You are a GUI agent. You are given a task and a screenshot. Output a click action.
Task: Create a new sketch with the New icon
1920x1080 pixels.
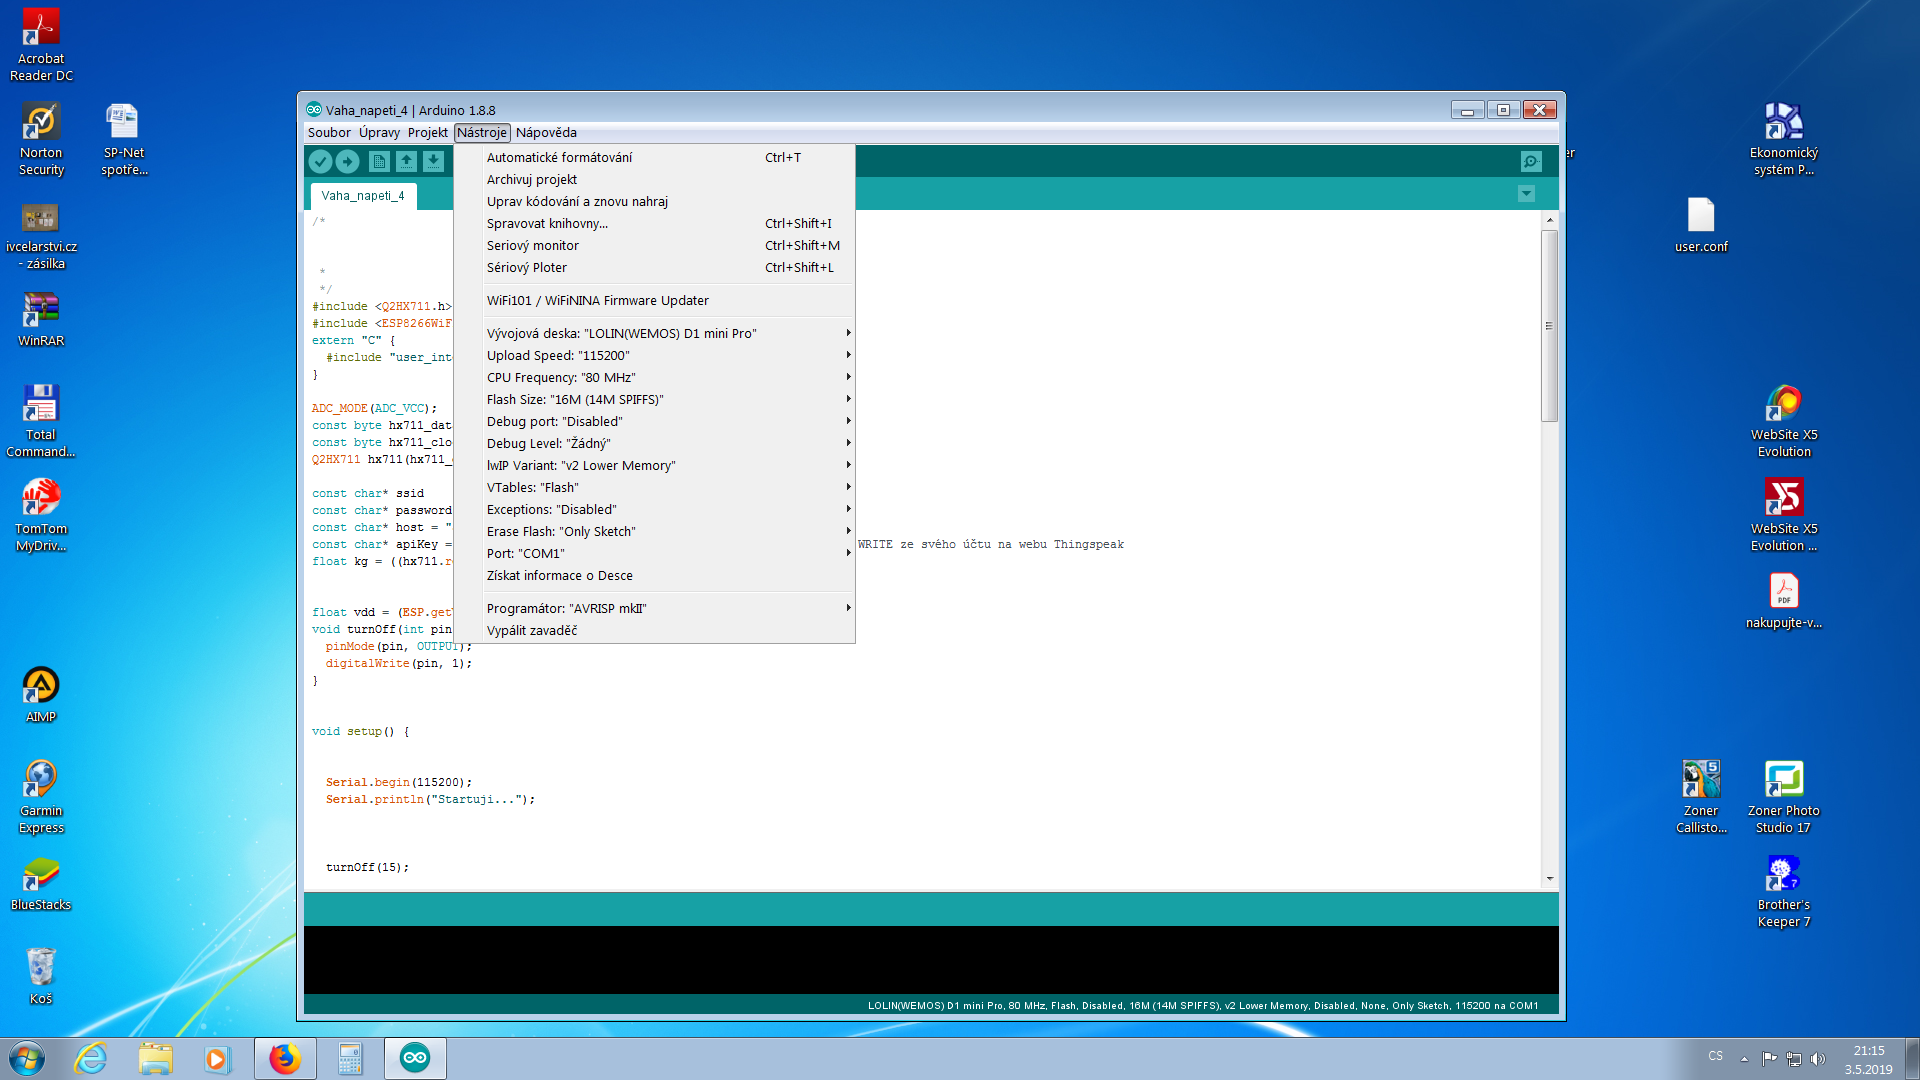point(379,161)
